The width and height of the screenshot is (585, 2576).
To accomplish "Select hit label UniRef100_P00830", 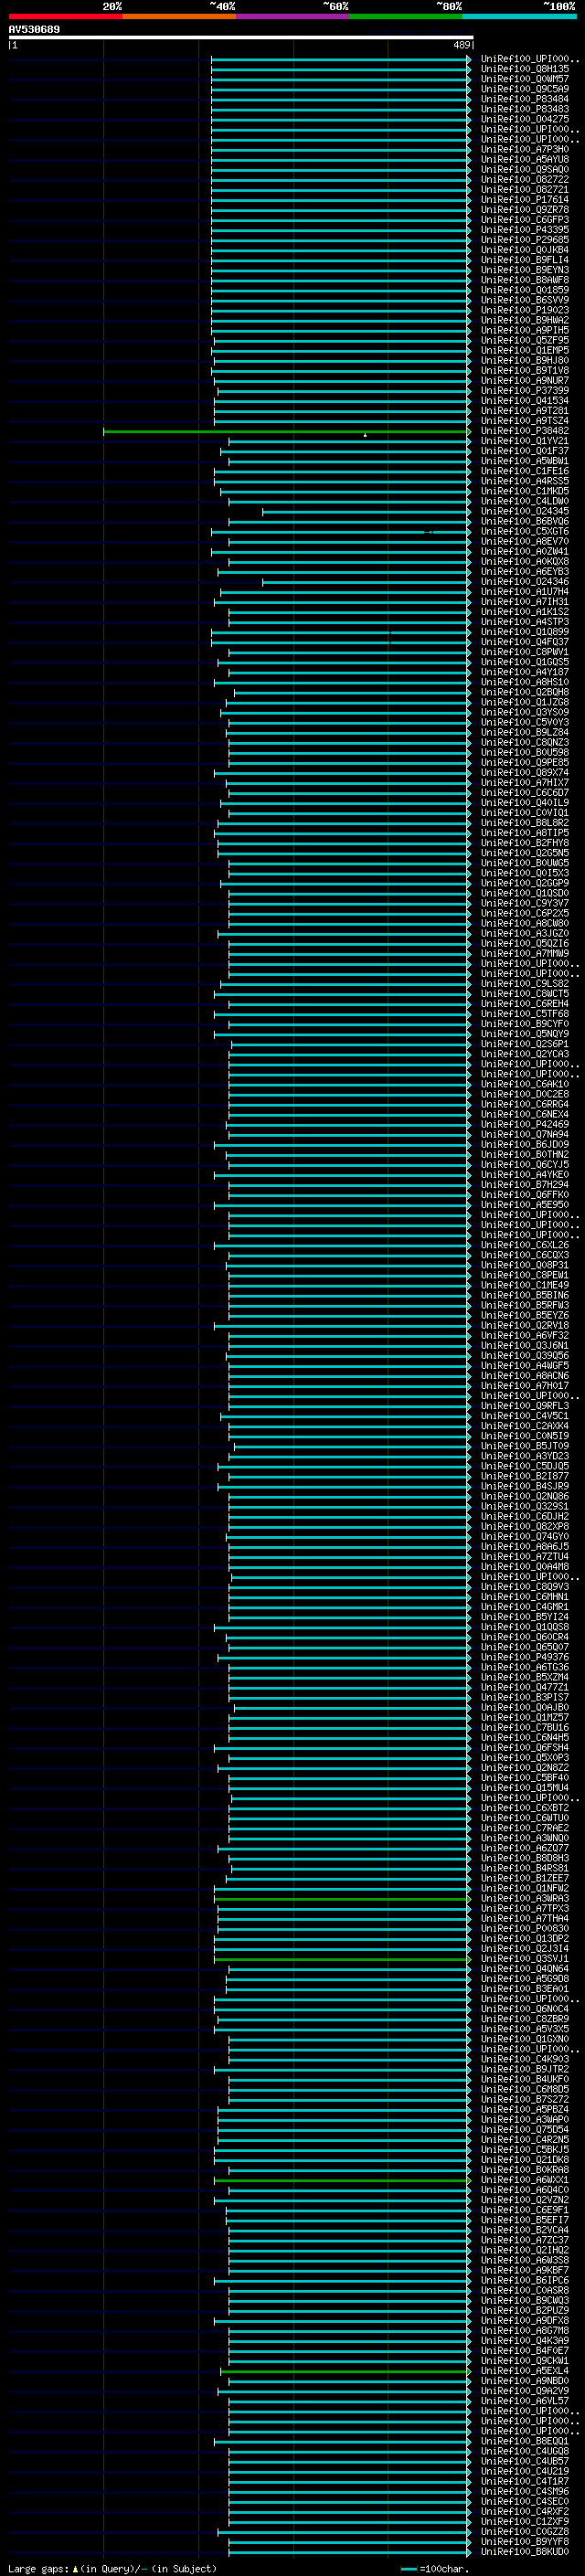I will [x=524, y=1928].
